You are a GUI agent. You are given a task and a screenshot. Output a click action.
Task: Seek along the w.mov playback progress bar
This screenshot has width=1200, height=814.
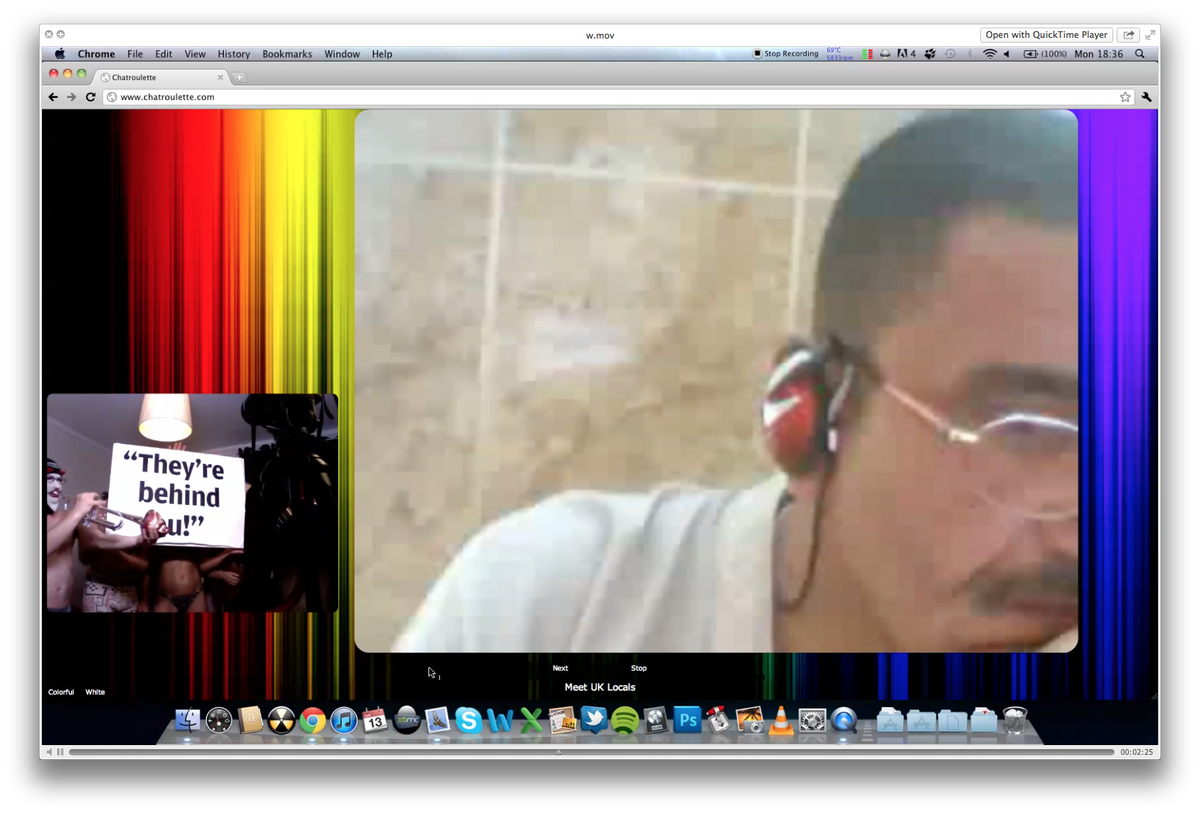pyautogui.click(x=591, y=752)
